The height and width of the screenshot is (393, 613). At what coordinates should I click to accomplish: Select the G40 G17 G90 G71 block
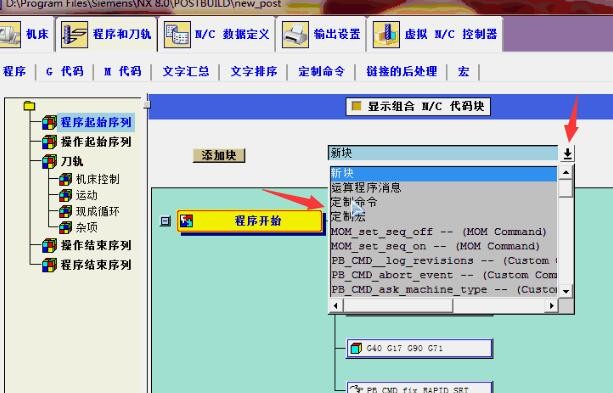pyautogui.click(x=419, y=348)
